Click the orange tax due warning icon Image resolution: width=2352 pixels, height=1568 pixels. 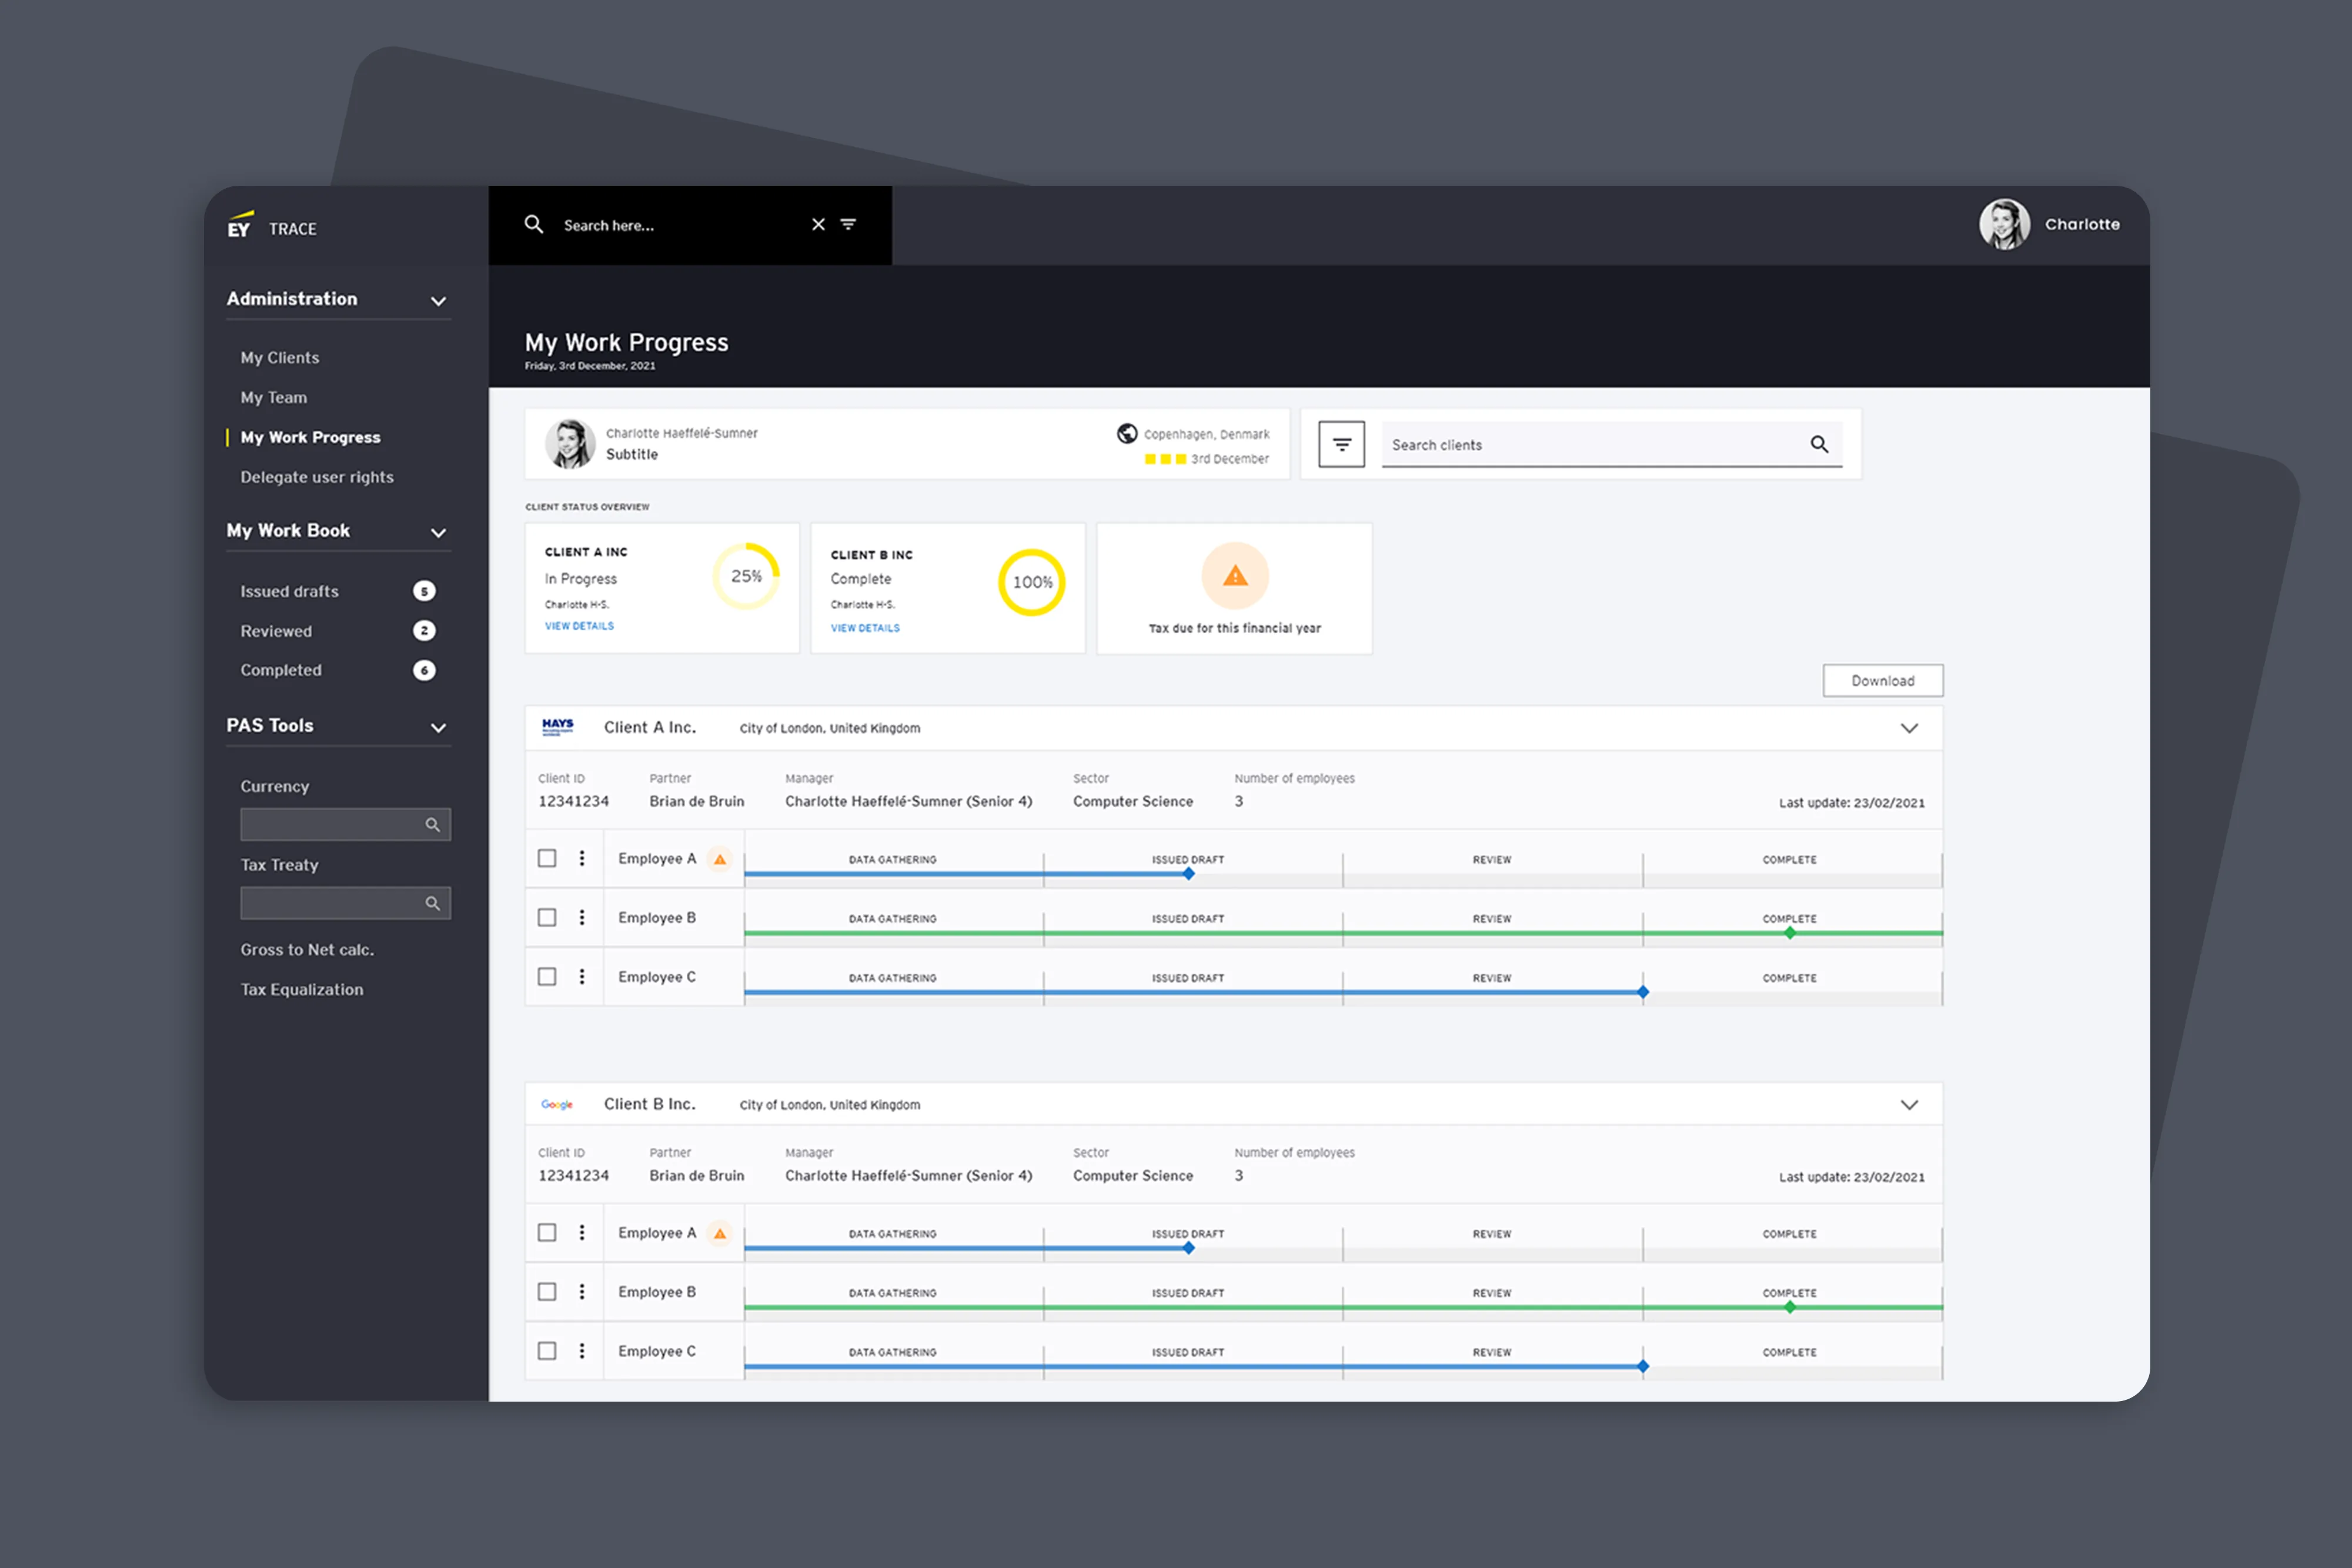pyautogui.click(x=1235, y=576)
